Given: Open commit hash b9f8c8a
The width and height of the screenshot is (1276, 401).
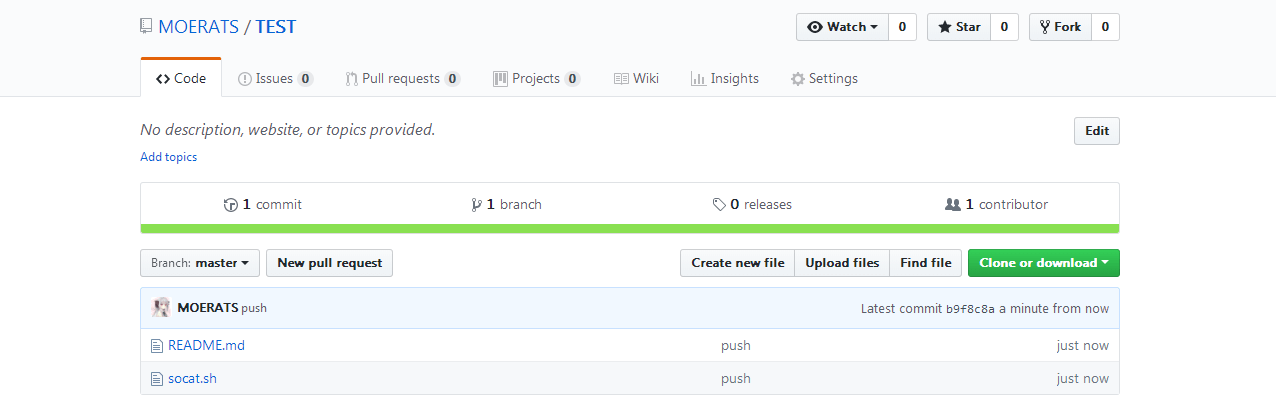Looking at the screenshot, I should click(971, 309).
